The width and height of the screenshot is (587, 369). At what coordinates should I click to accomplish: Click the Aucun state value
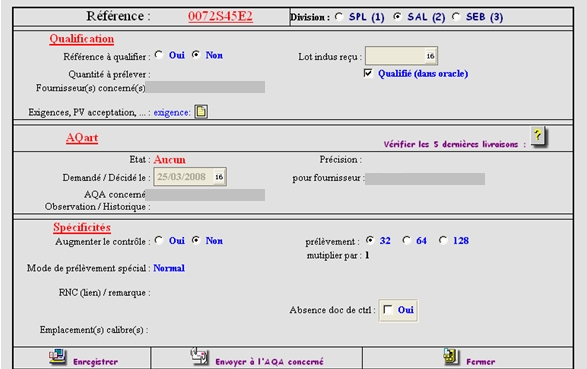tap(170, 160)
